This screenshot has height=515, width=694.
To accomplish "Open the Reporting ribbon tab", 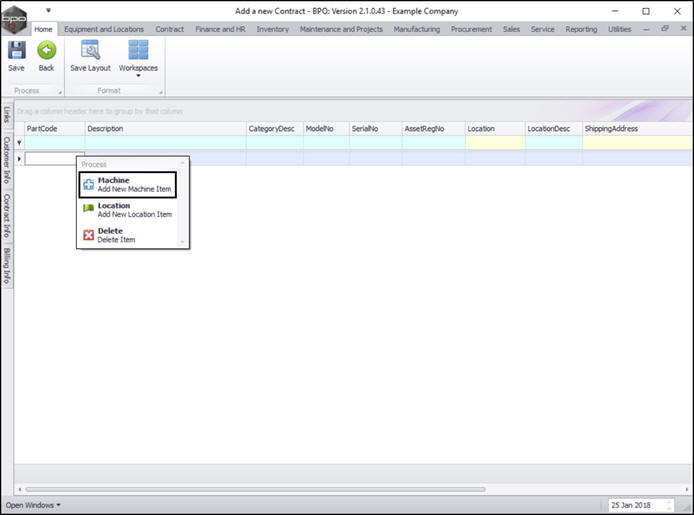I will point(581,29).
